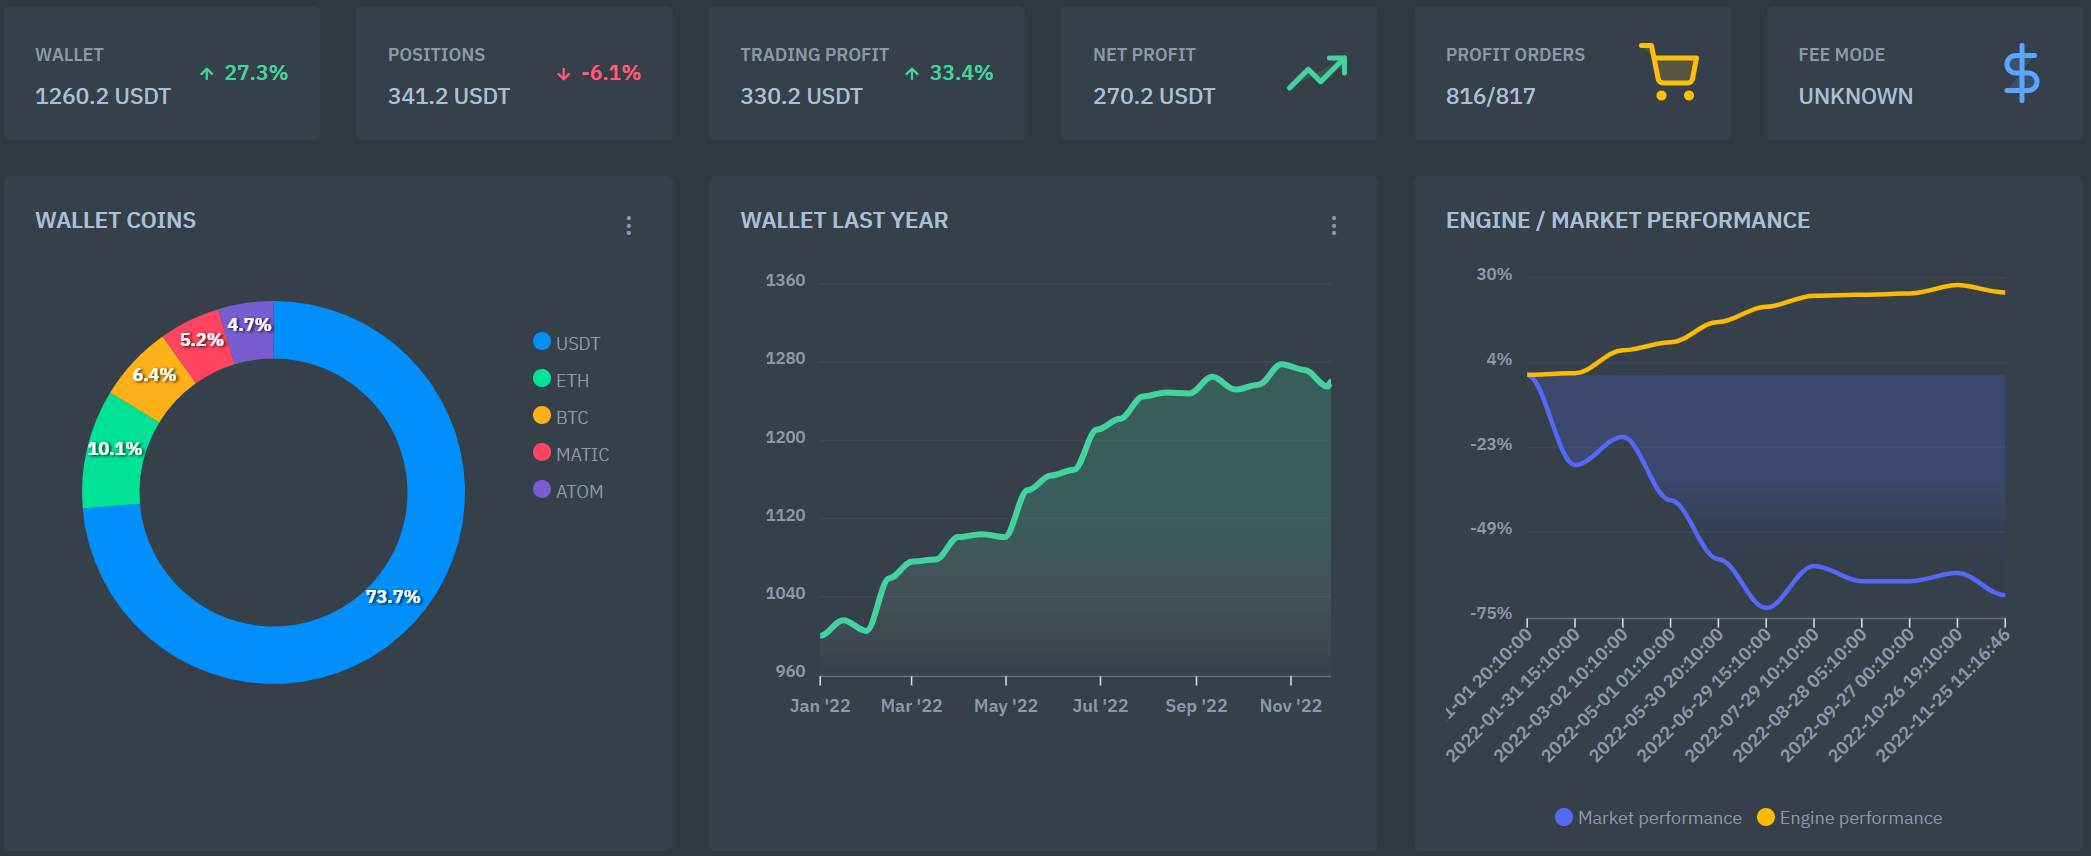This screenshot has height=856, width=2091.
Task: Click the ENGINE / MARKET PERFORMANCE title
Action: pos(1628,220)
